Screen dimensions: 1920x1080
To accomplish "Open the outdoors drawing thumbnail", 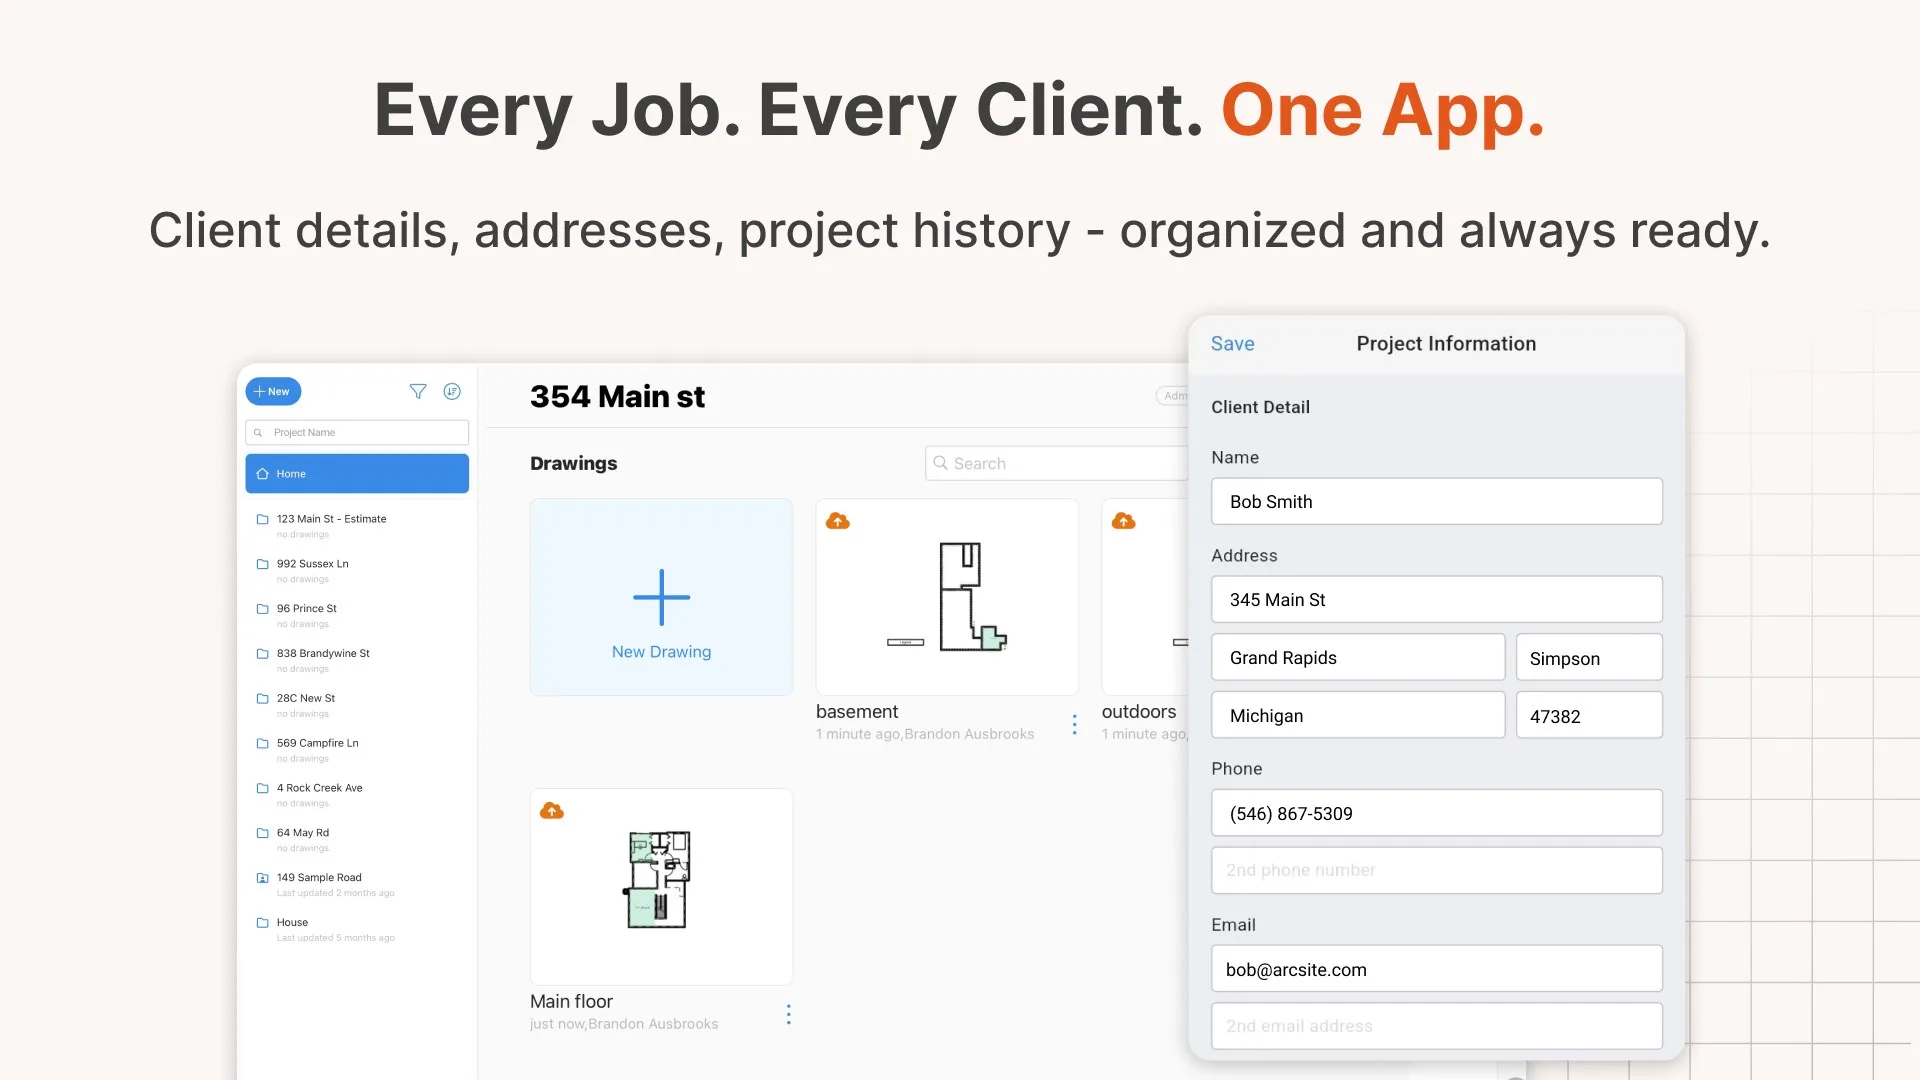I will click(1145, 597).
